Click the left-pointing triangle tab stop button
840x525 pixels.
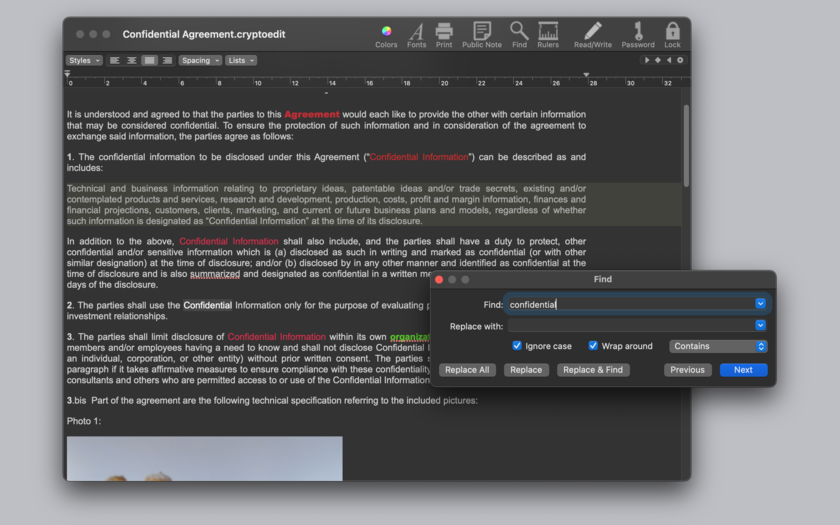669,60
